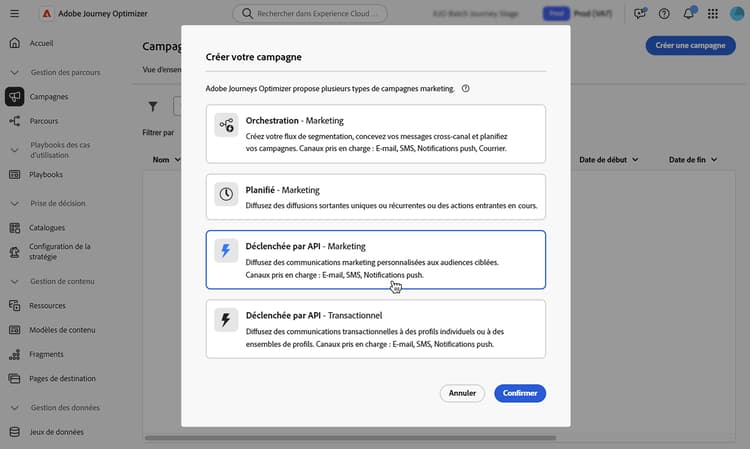Open Campagnes in the left navigation
The height and width of the screenshot is (449, 750).
coord(49,97)
